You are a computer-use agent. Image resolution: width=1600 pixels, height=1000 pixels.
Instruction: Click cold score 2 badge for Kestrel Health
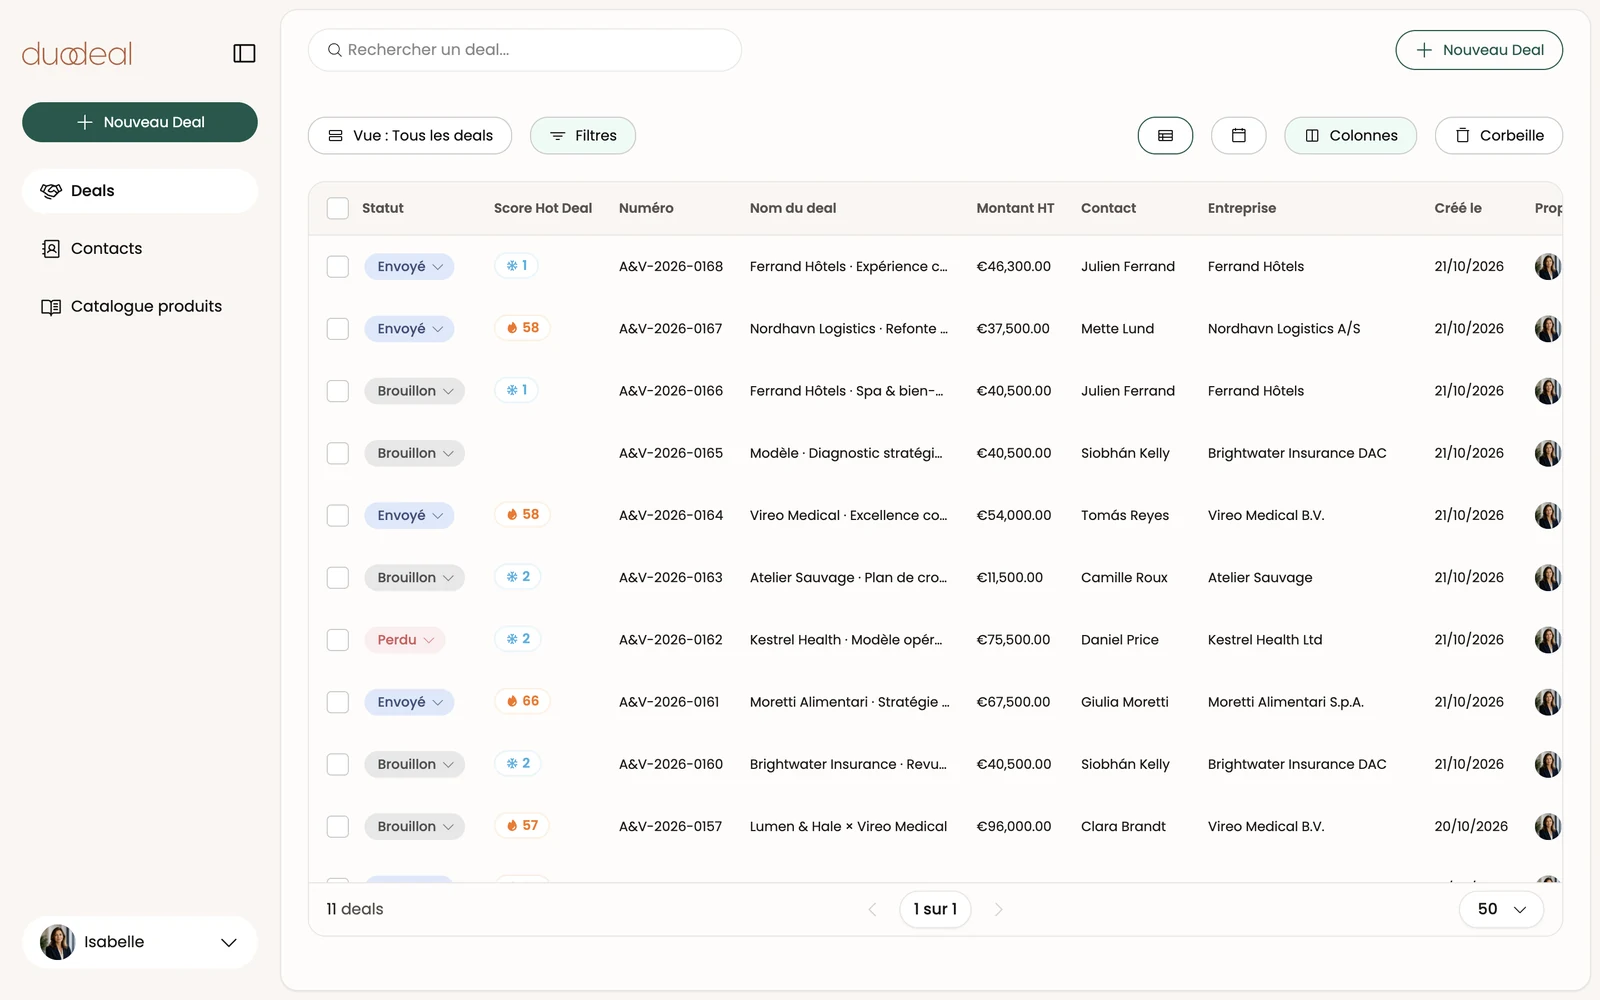point(518,639)
